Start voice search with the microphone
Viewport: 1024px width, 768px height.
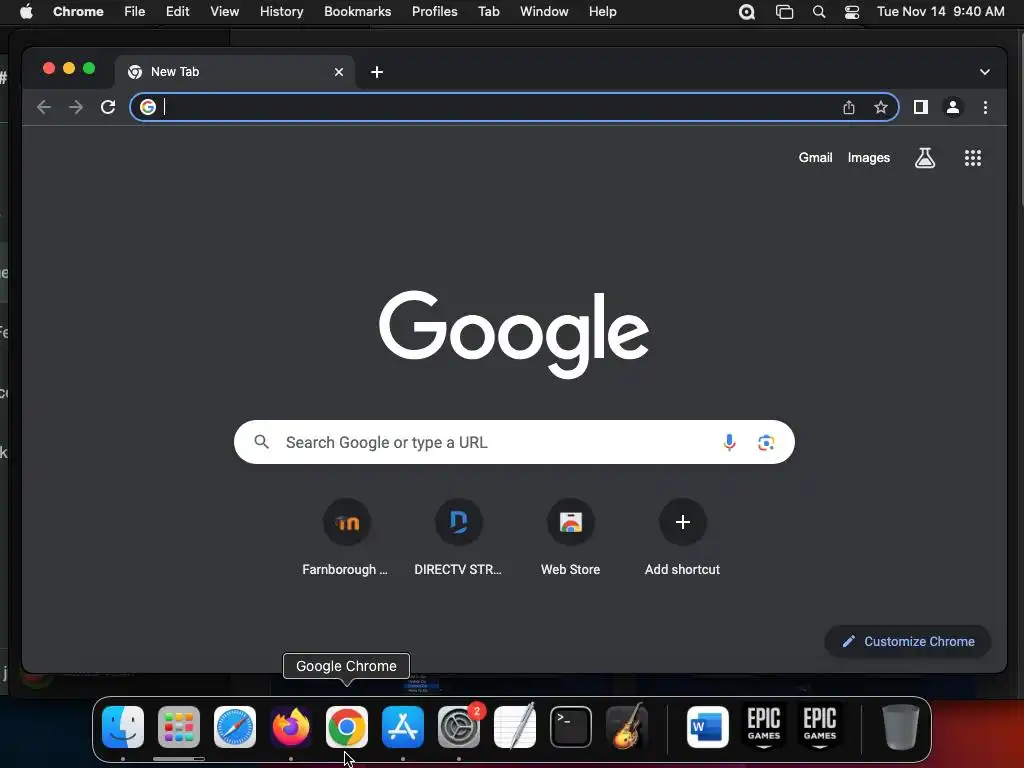729,443
